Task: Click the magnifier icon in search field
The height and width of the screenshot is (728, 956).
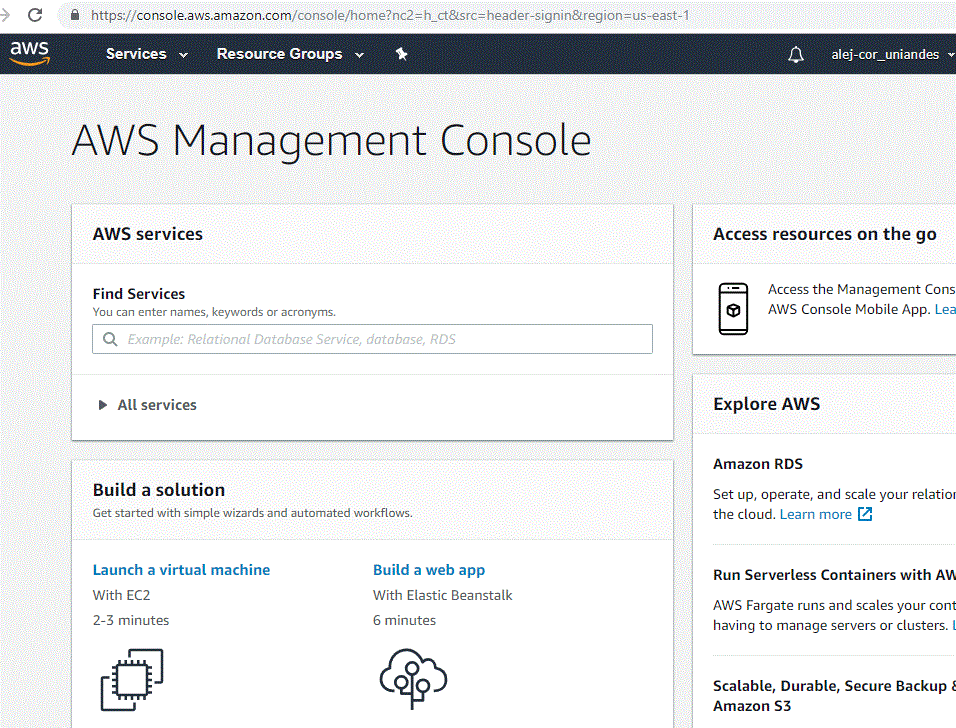Action: click(x=110, y=339)
